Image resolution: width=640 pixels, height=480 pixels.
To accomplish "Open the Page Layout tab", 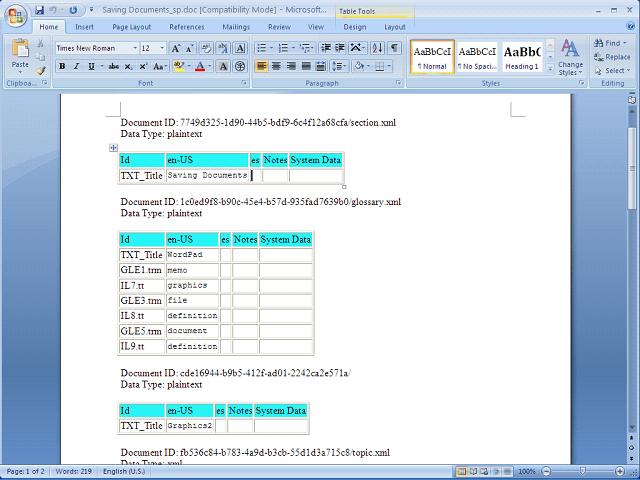I will 131,27.
